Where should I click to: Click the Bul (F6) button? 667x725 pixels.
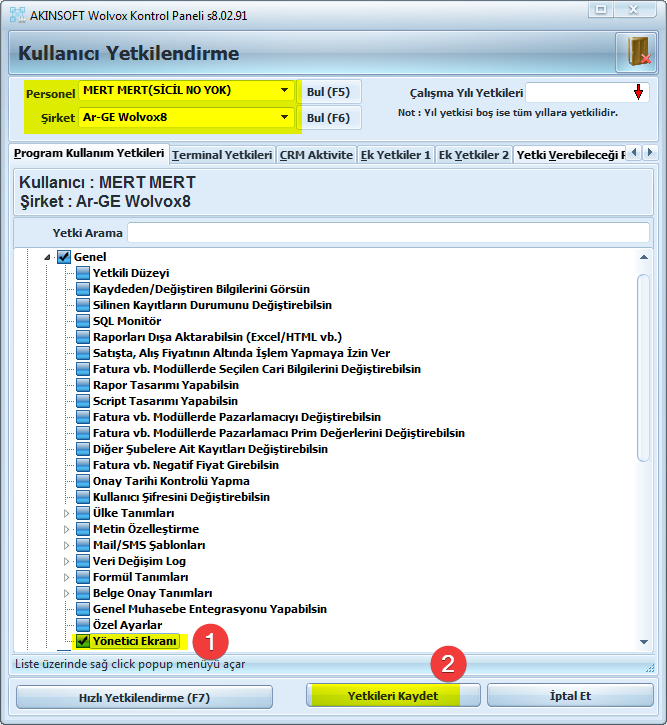(x=328, y=118)
